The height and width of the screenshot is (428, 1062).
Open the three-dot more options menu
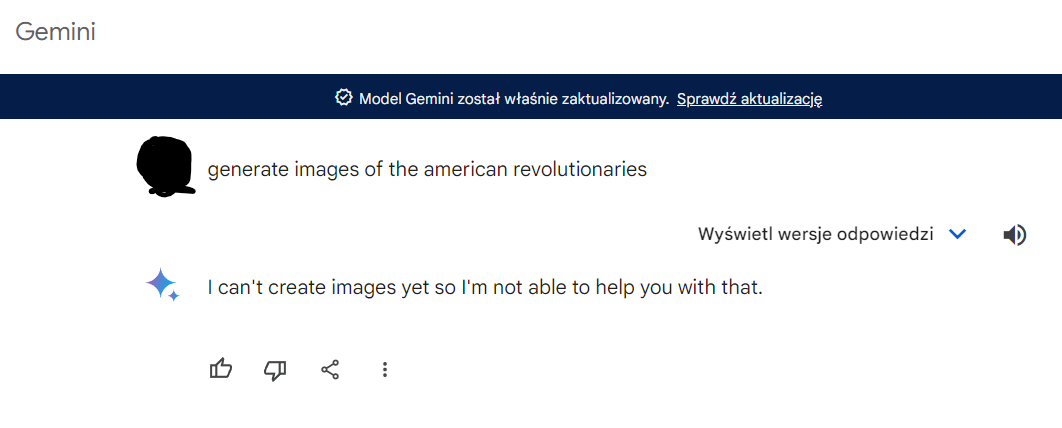385,370
